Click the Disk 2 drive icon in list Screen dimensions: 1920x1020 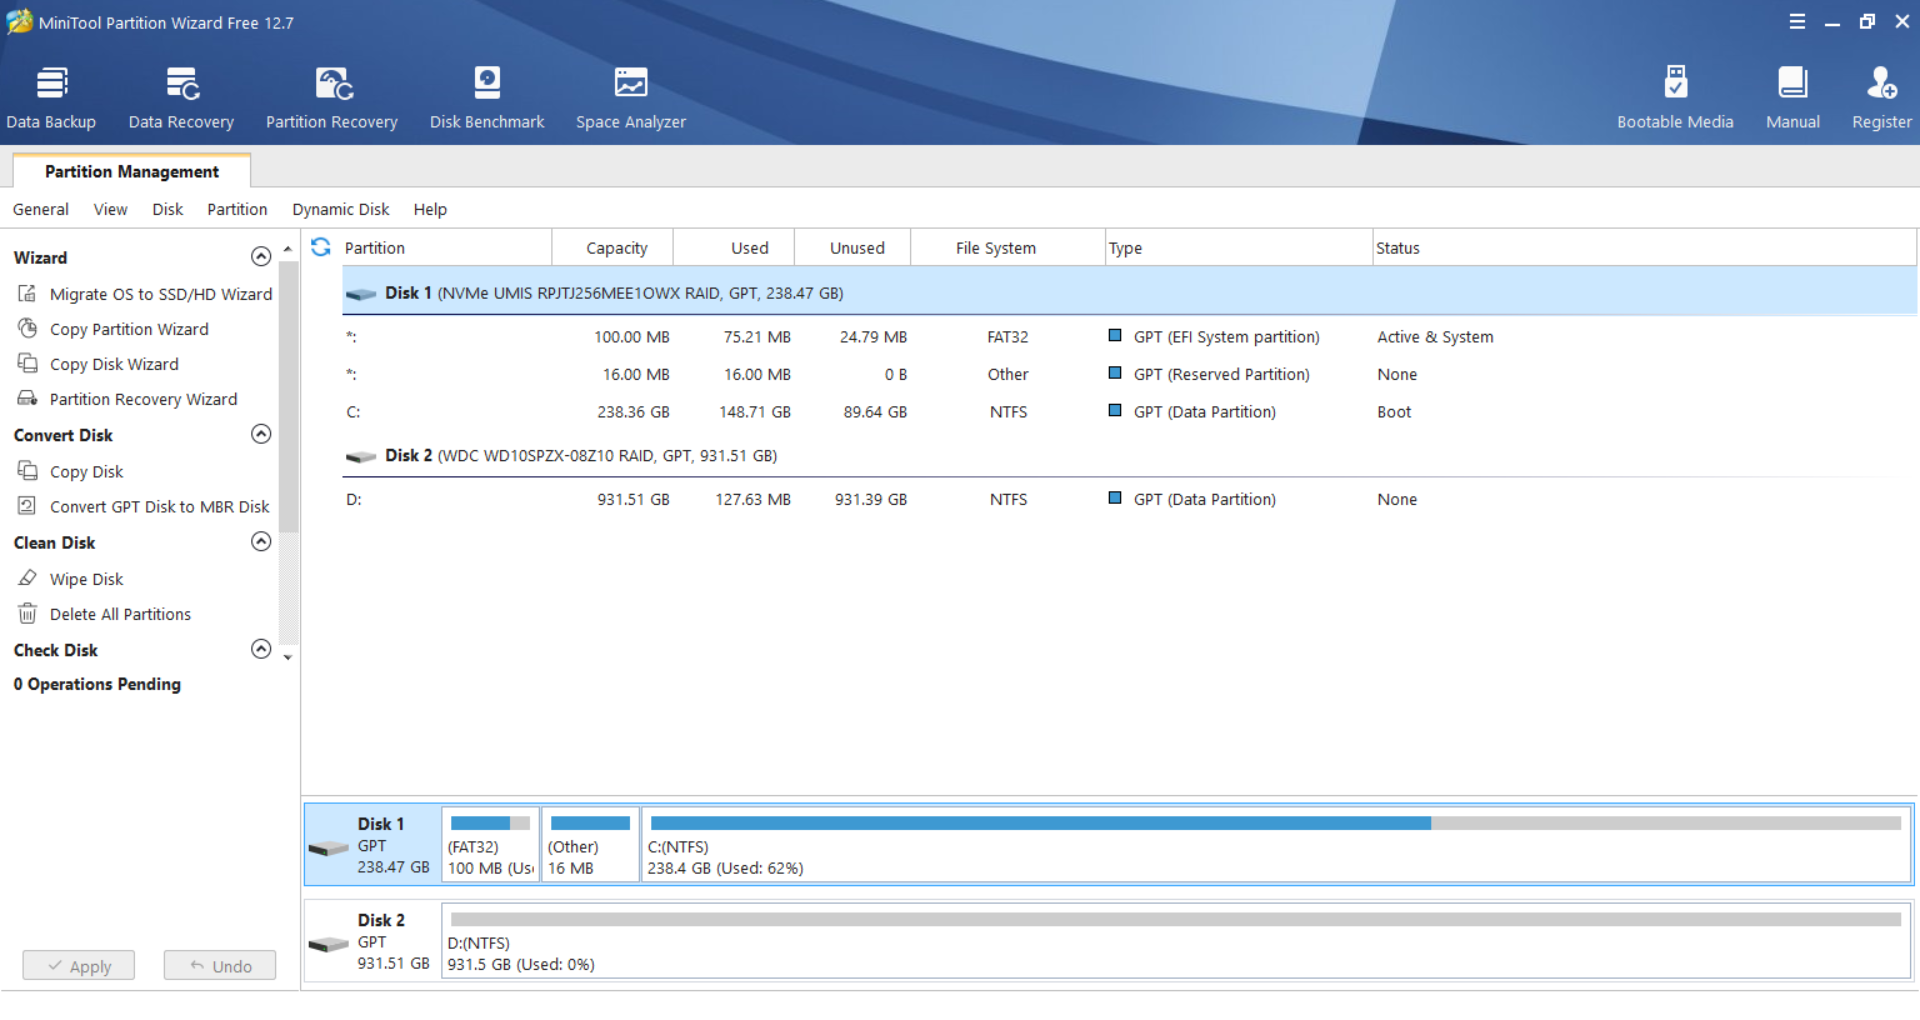361,457
